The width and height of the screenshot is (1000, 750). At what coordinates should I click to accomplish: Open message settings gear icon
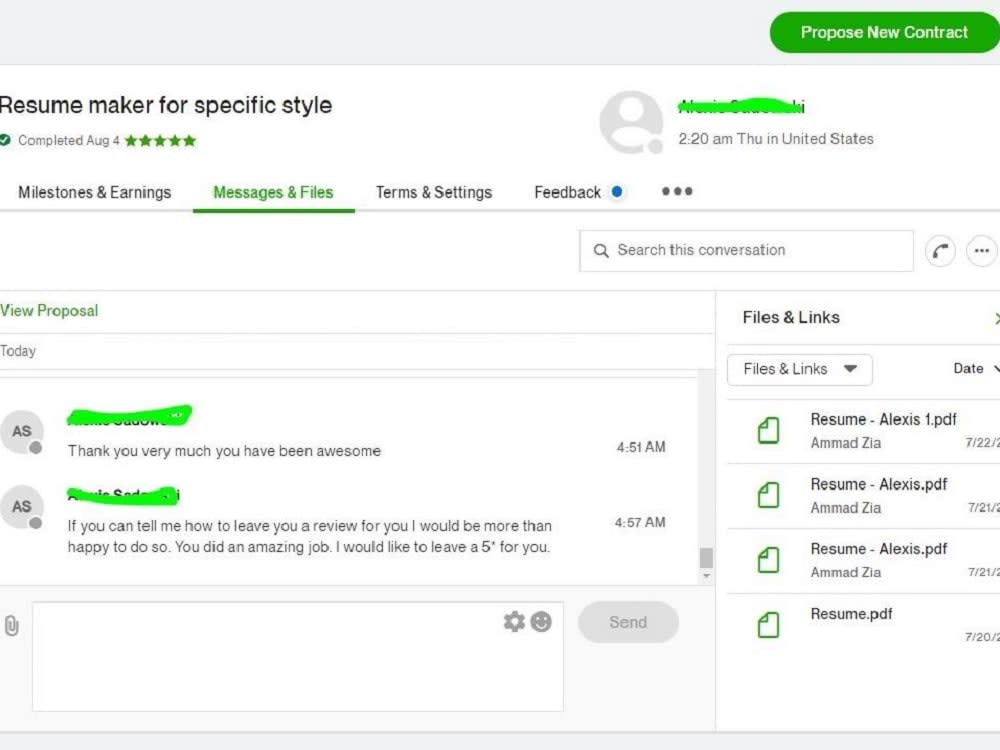click(x=514, y=622)
